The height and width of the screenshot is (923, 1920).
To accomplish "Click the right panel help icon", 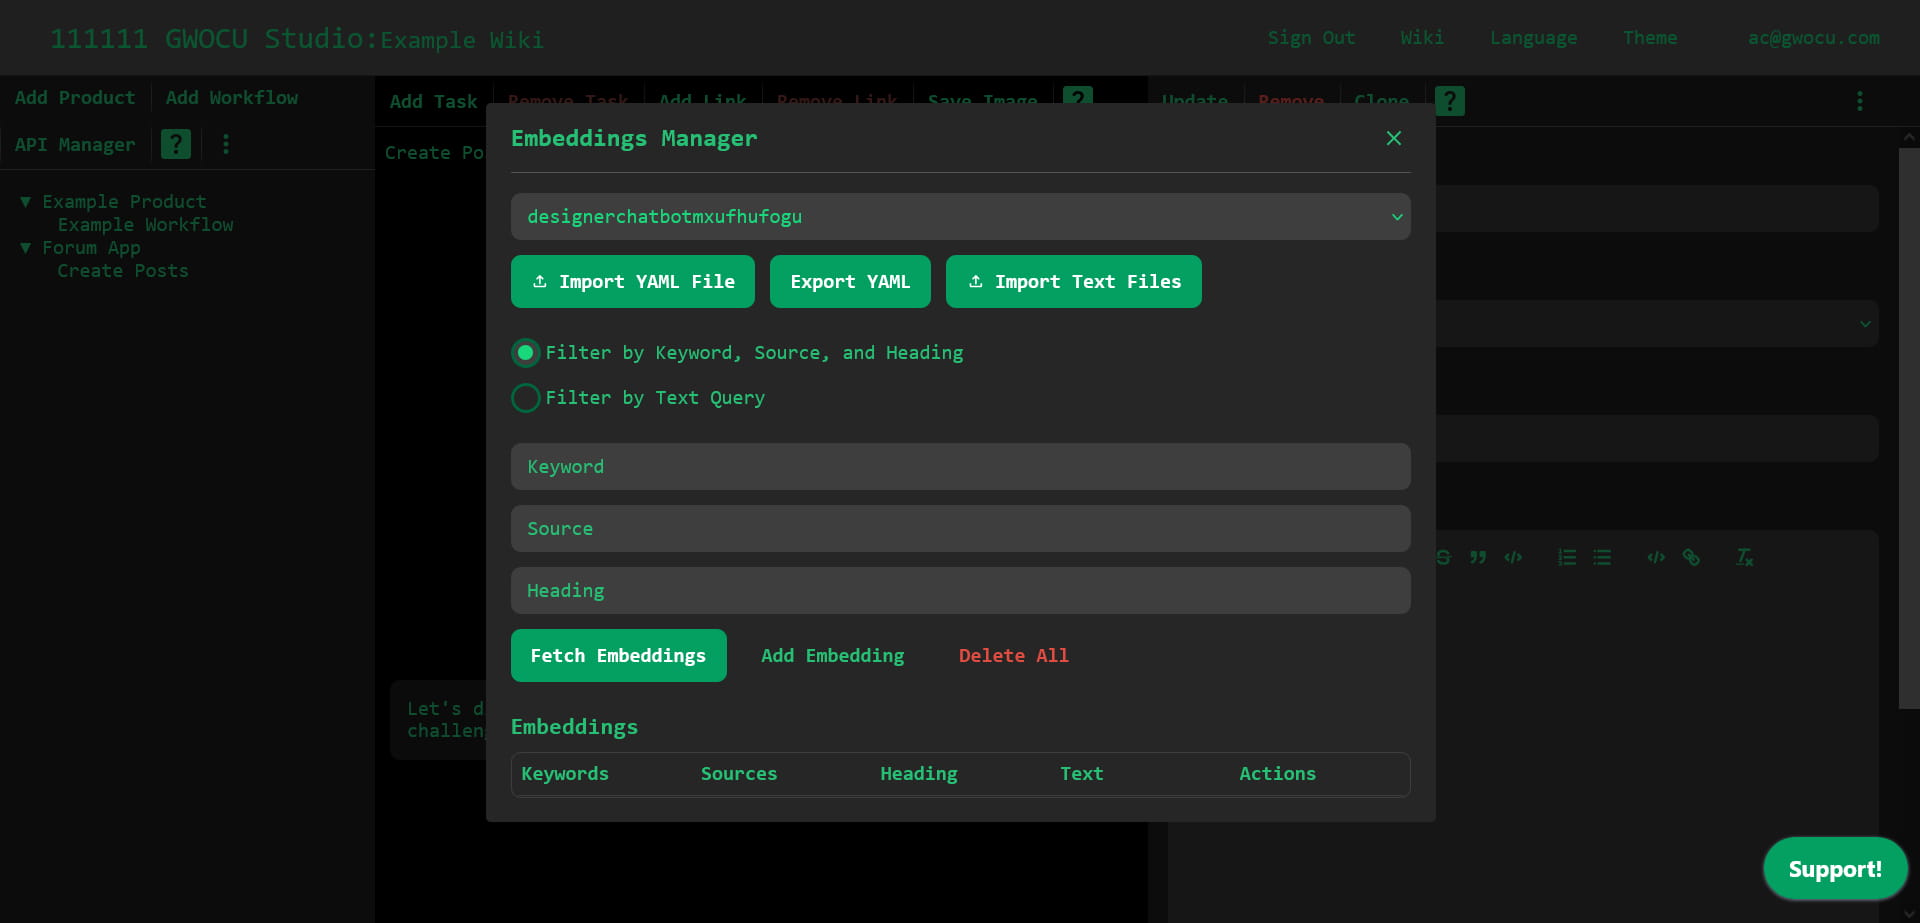I will 1450,101.
